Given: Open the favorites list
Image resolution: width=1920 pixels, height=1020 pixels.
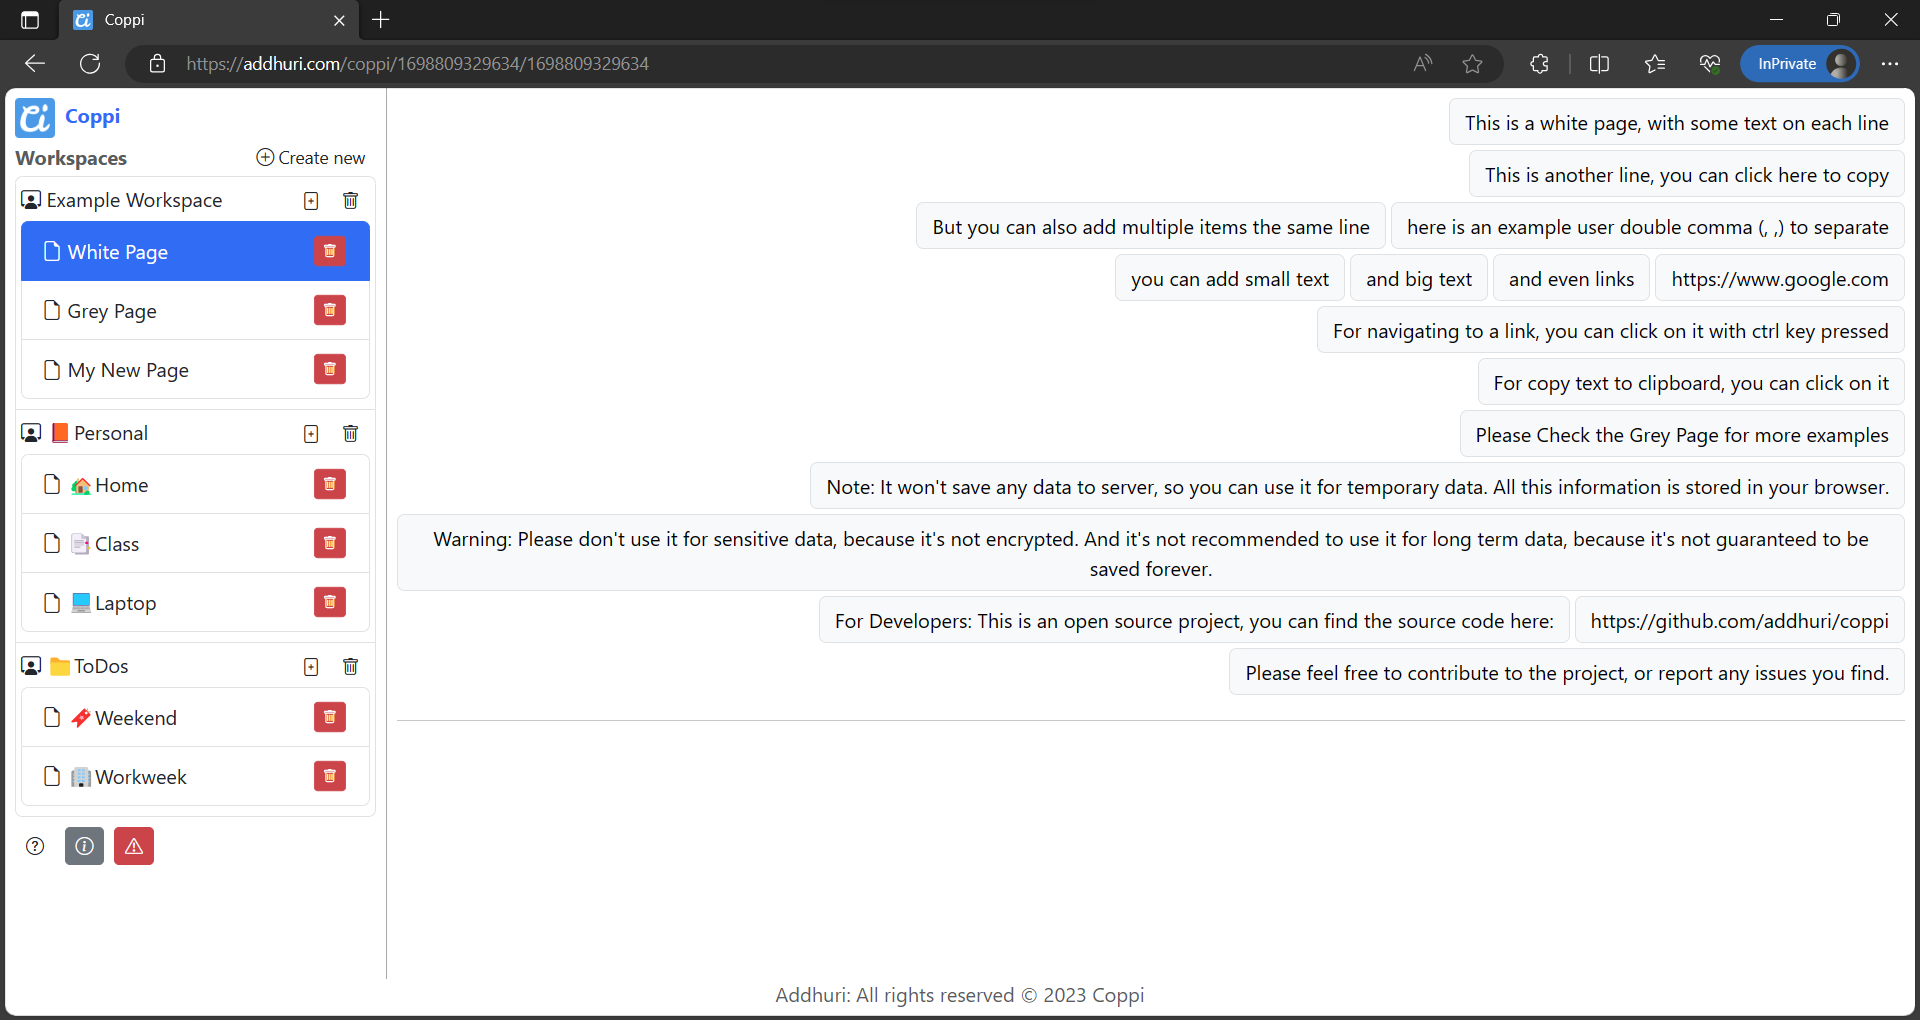Looking at the screenshot, I should tap(1655, 64).
